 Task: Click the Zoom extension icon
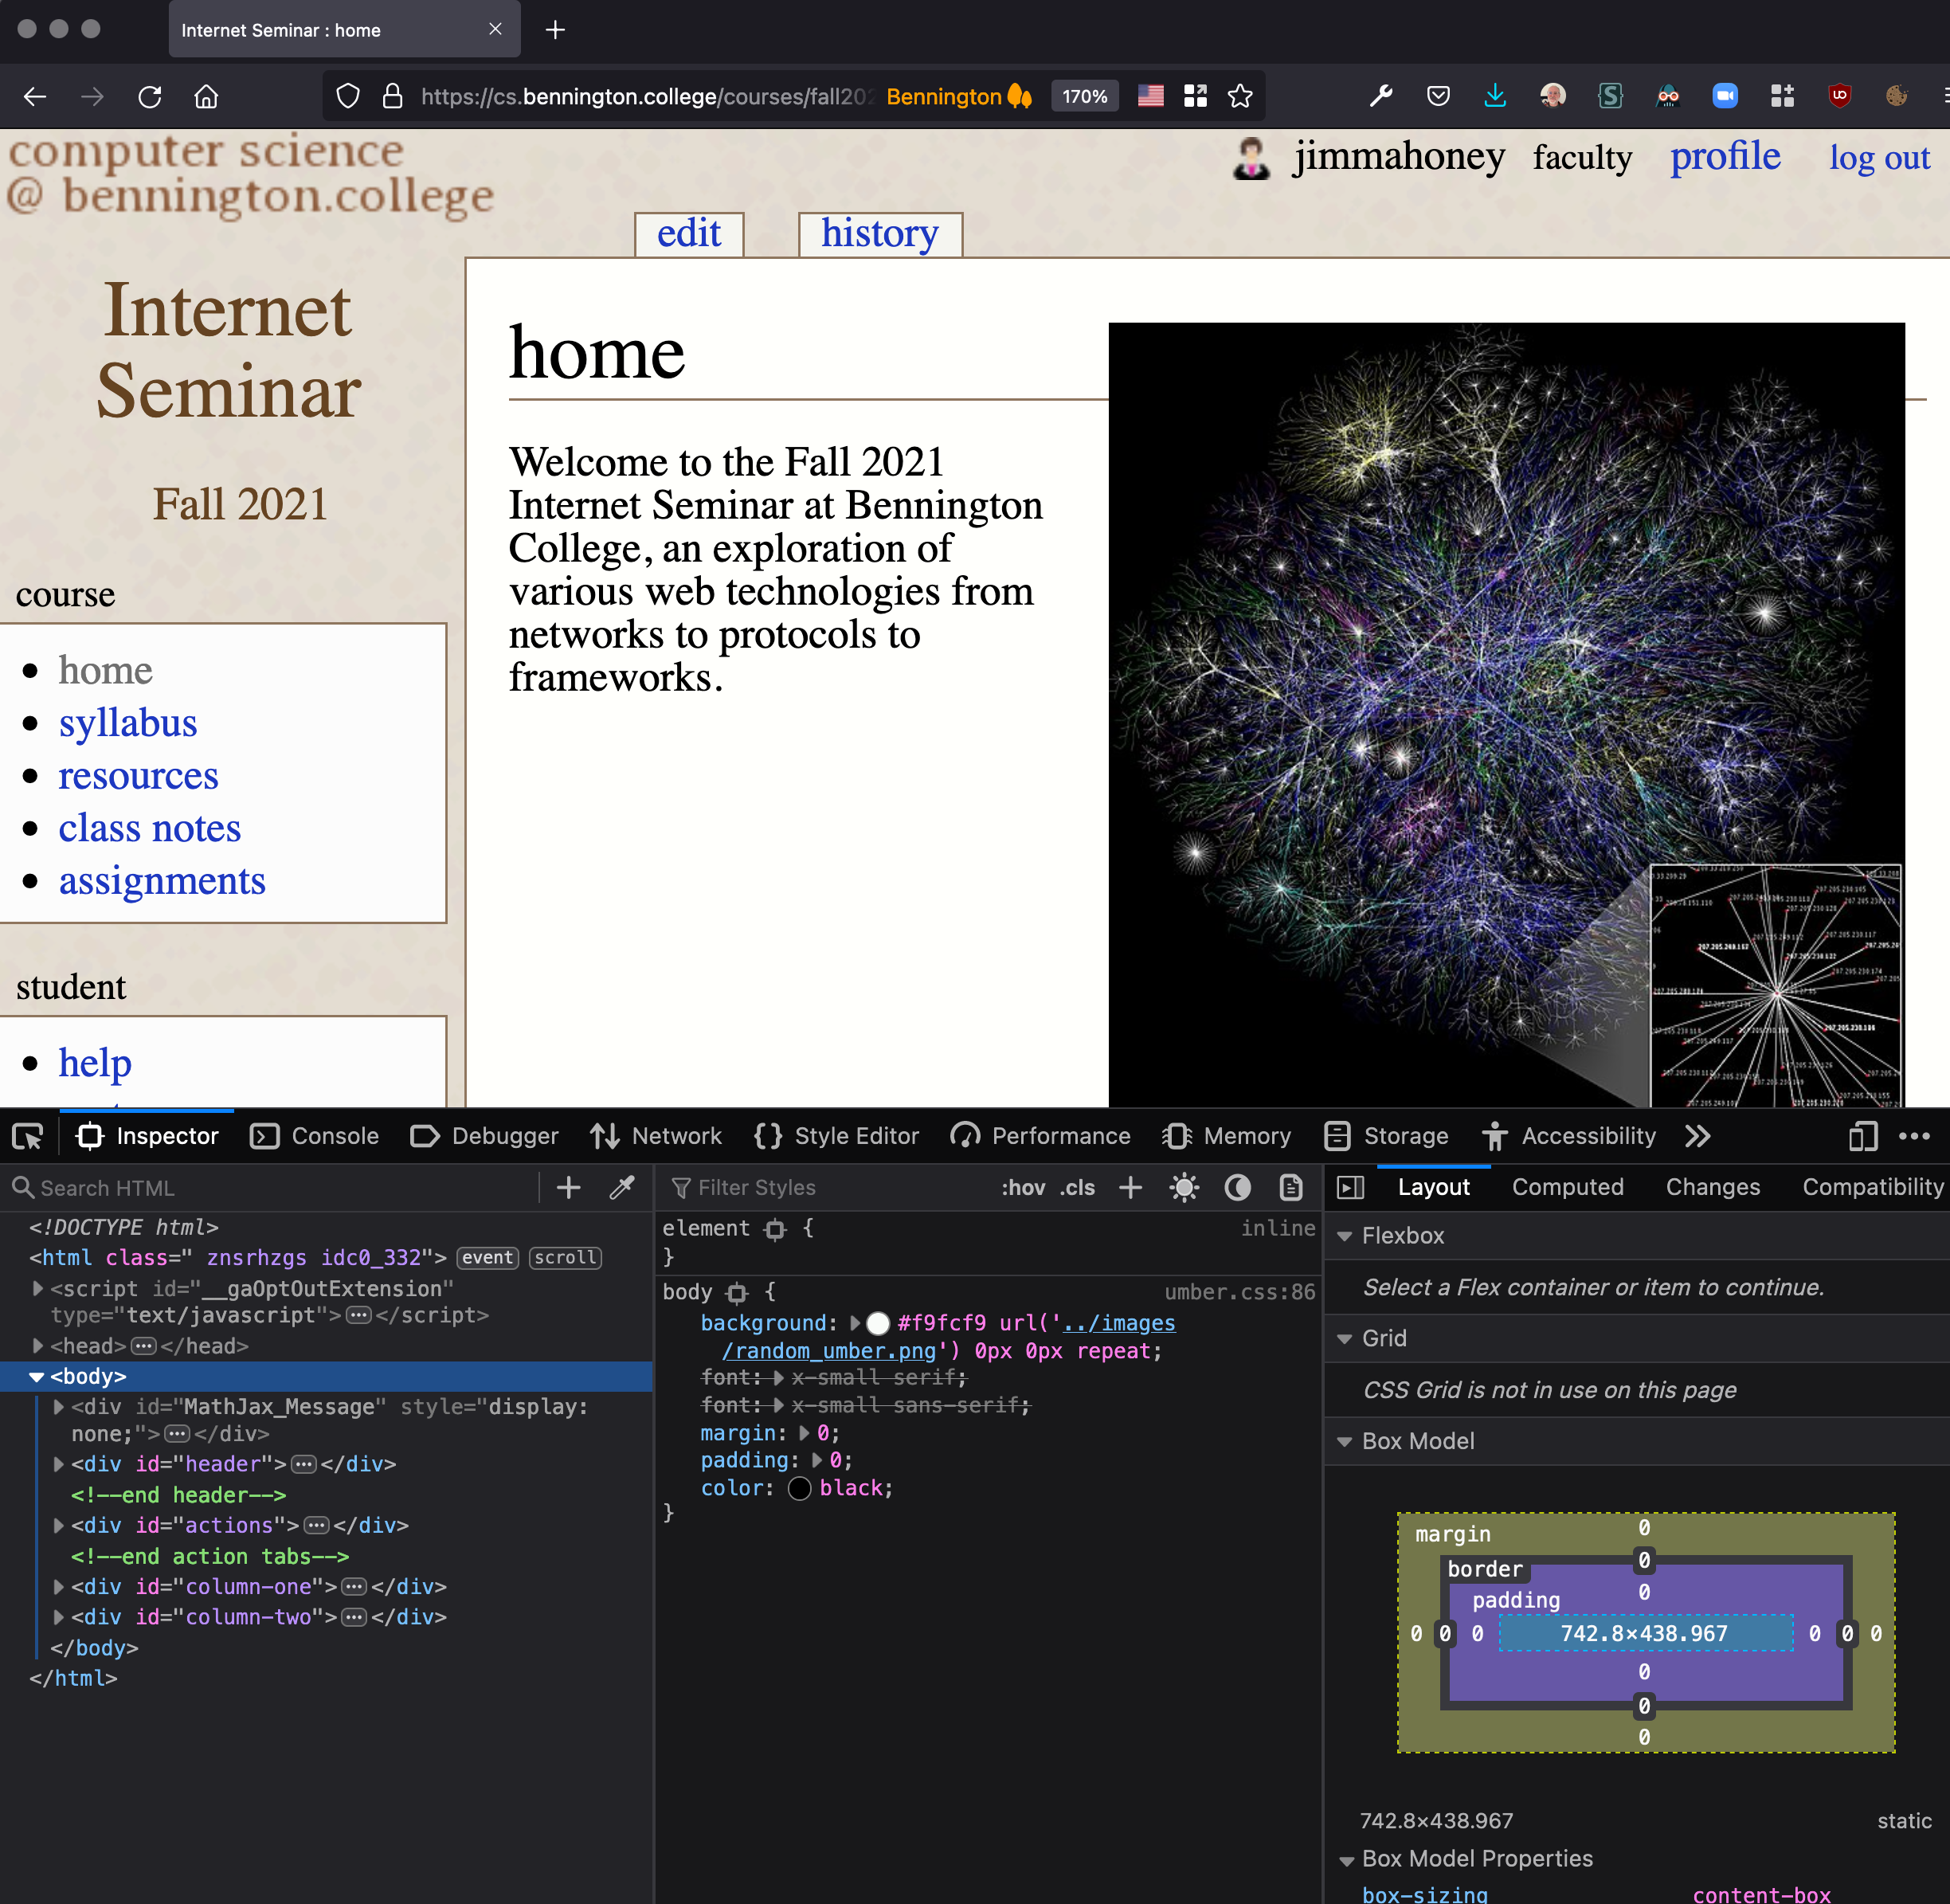click(1725, 96)
